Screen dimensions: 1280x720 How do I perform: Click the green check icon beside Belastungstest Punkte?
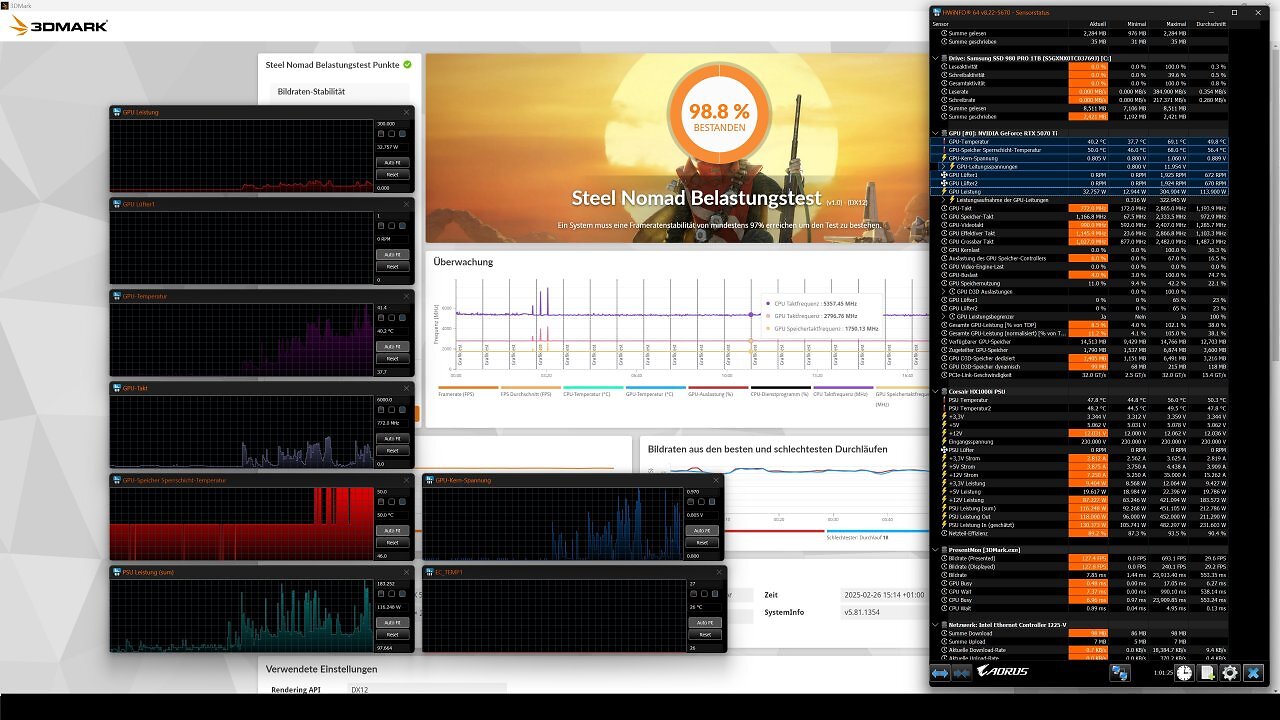[x=407, y=65]
